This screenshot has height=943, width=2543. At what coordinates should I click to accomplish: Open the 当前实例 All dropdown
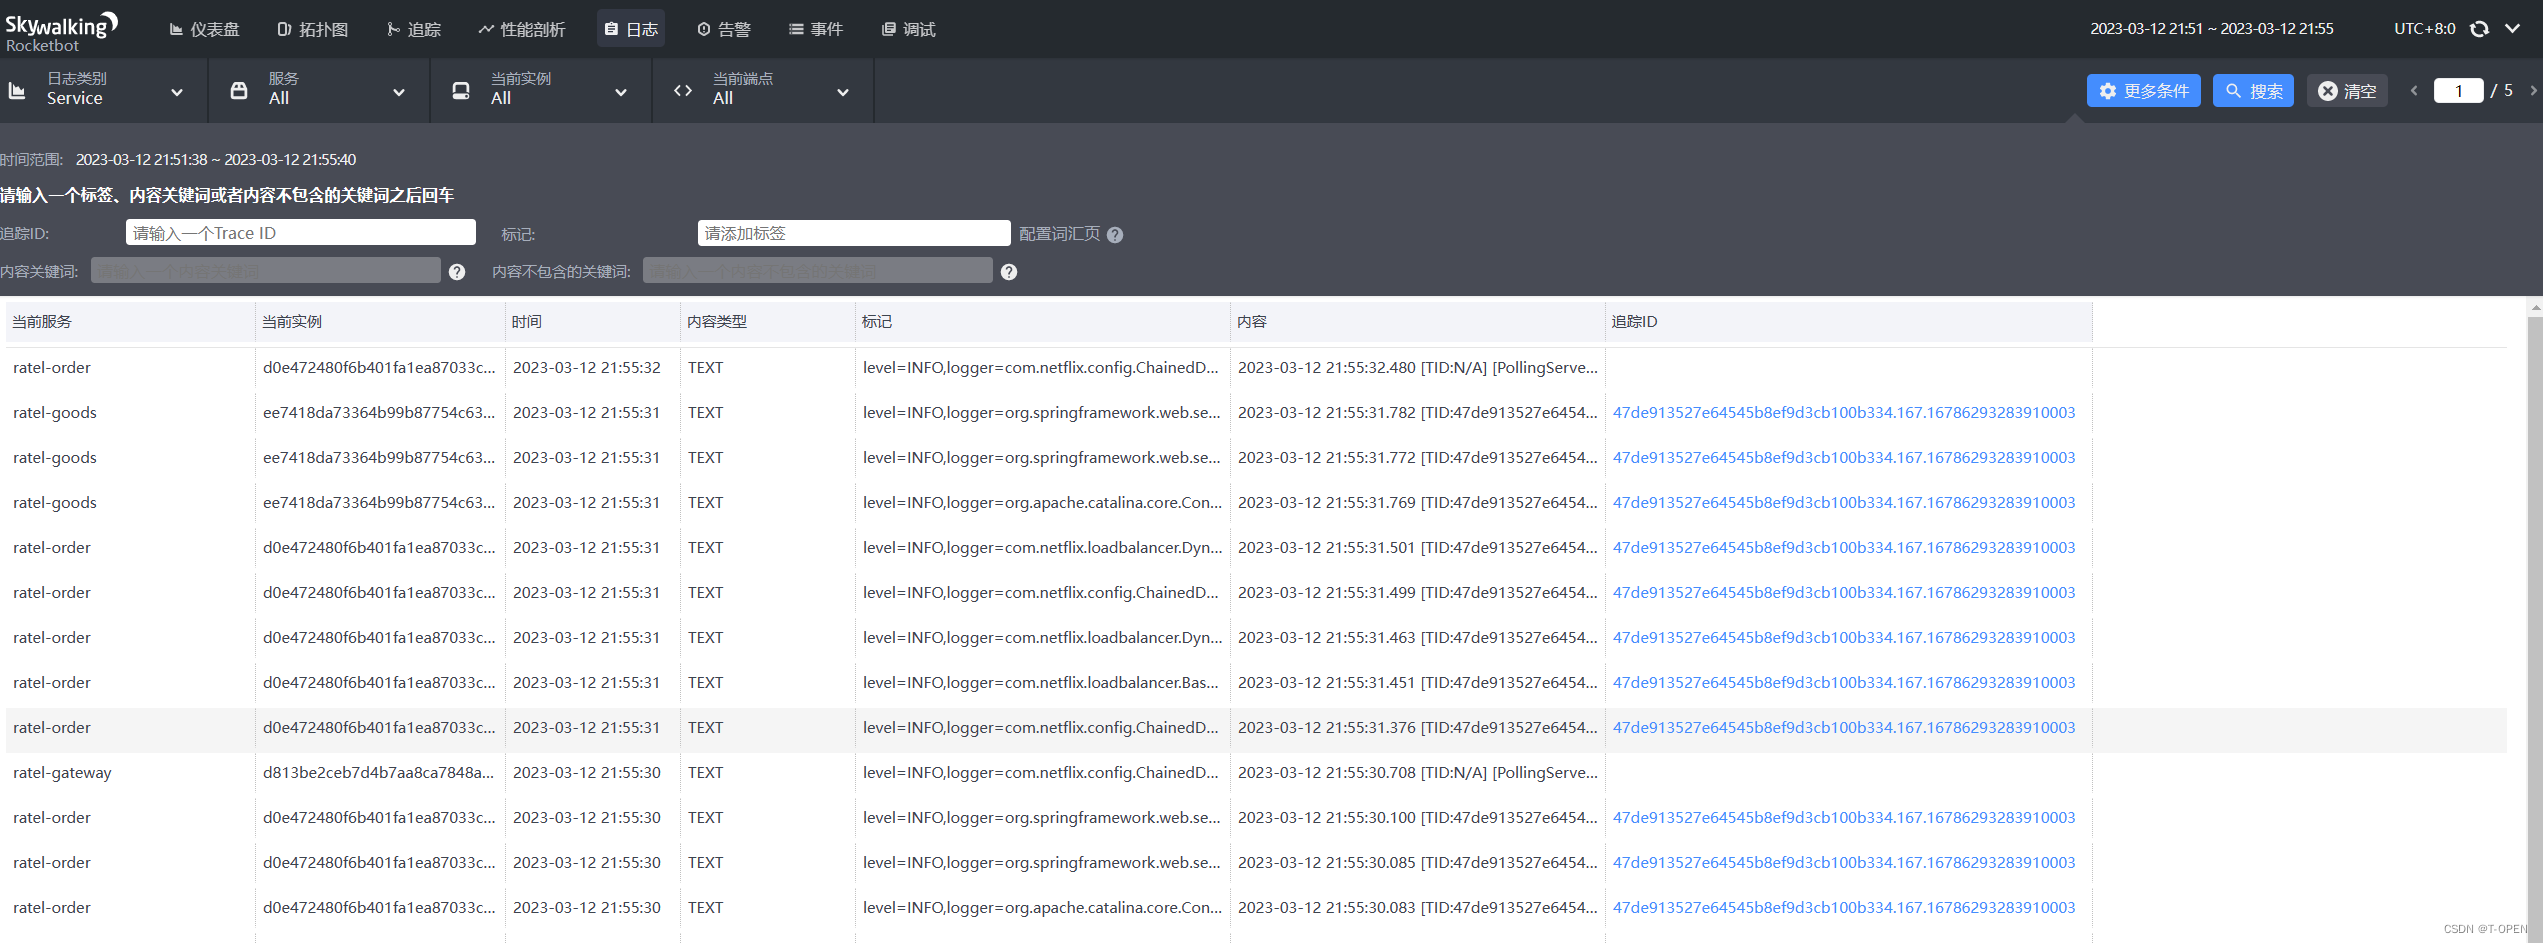[542, 90]
